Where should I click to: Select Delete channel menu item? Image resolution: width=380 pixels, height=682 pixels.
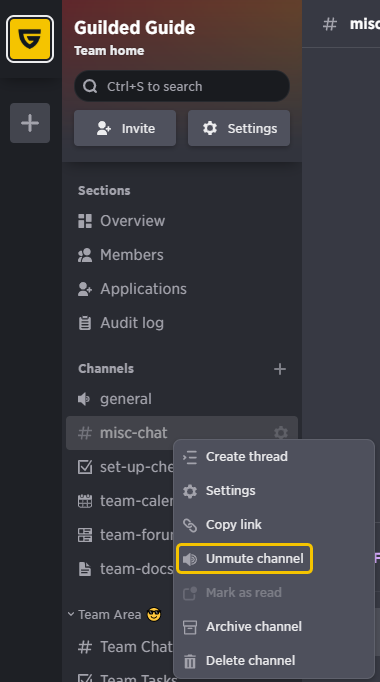coord(273,660)
